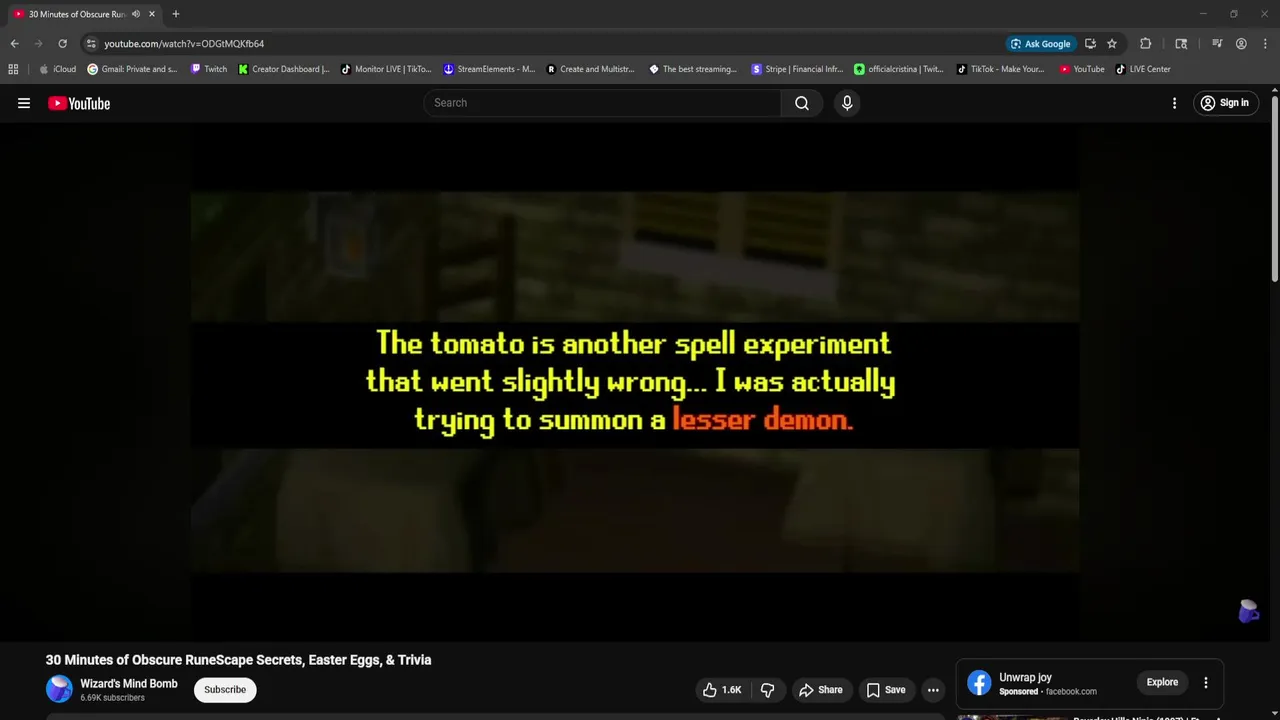This screenshot has width=1280, height=720.
Task: Focus the YouTube search field
Action: point(603,103)
